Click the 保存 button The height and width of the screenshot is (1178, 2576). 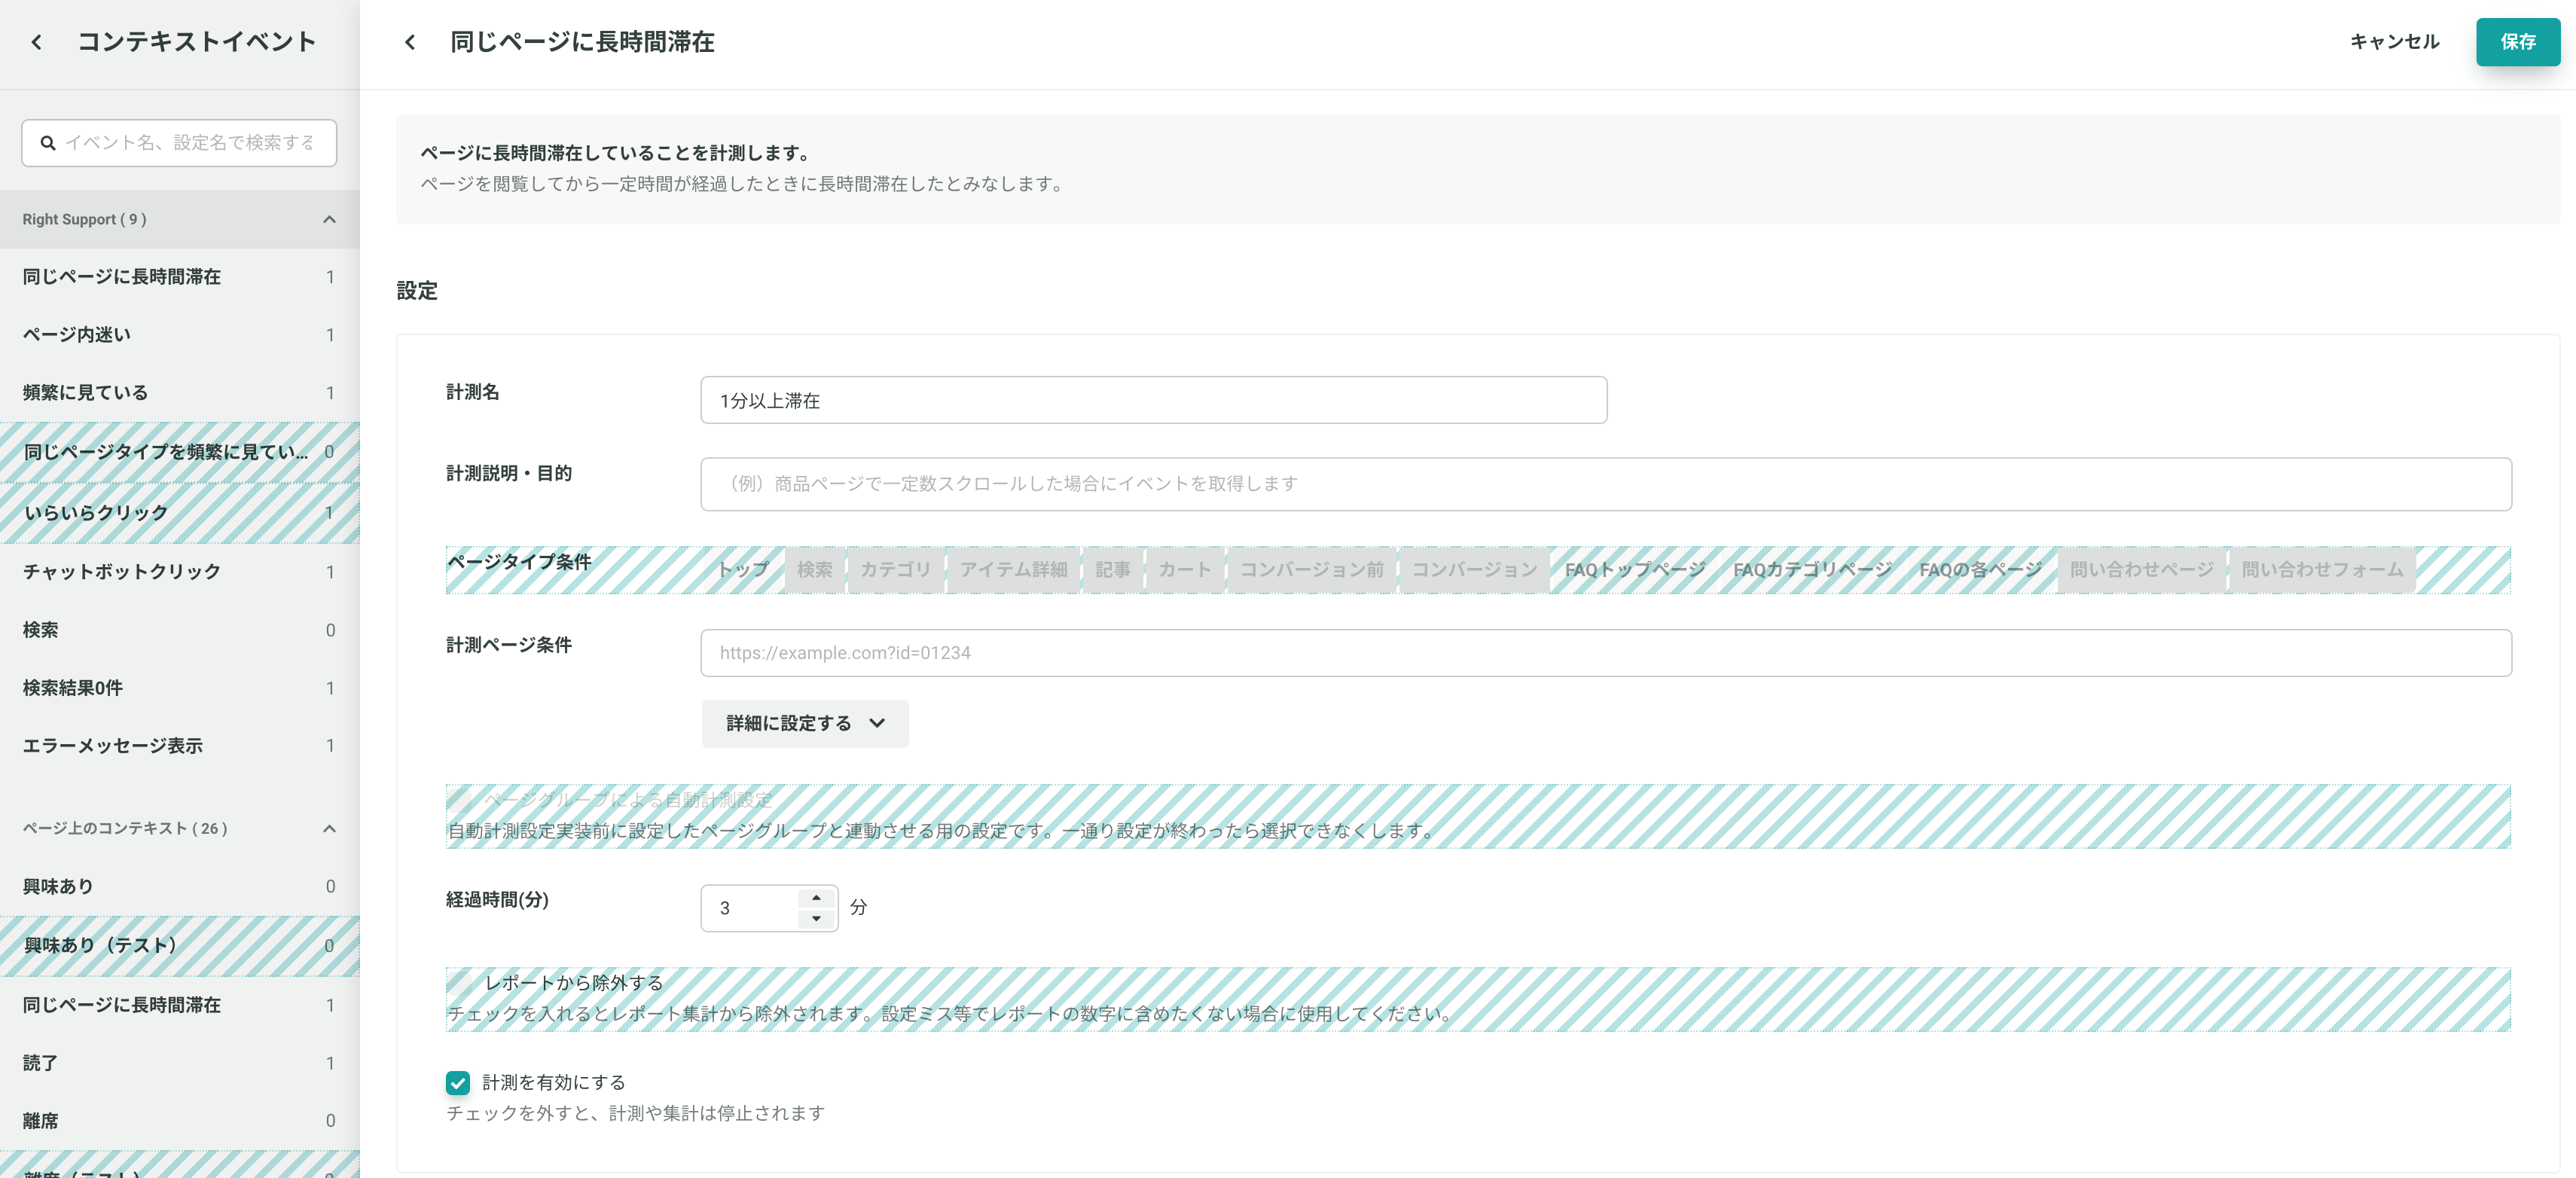[x=2517, y=42]
